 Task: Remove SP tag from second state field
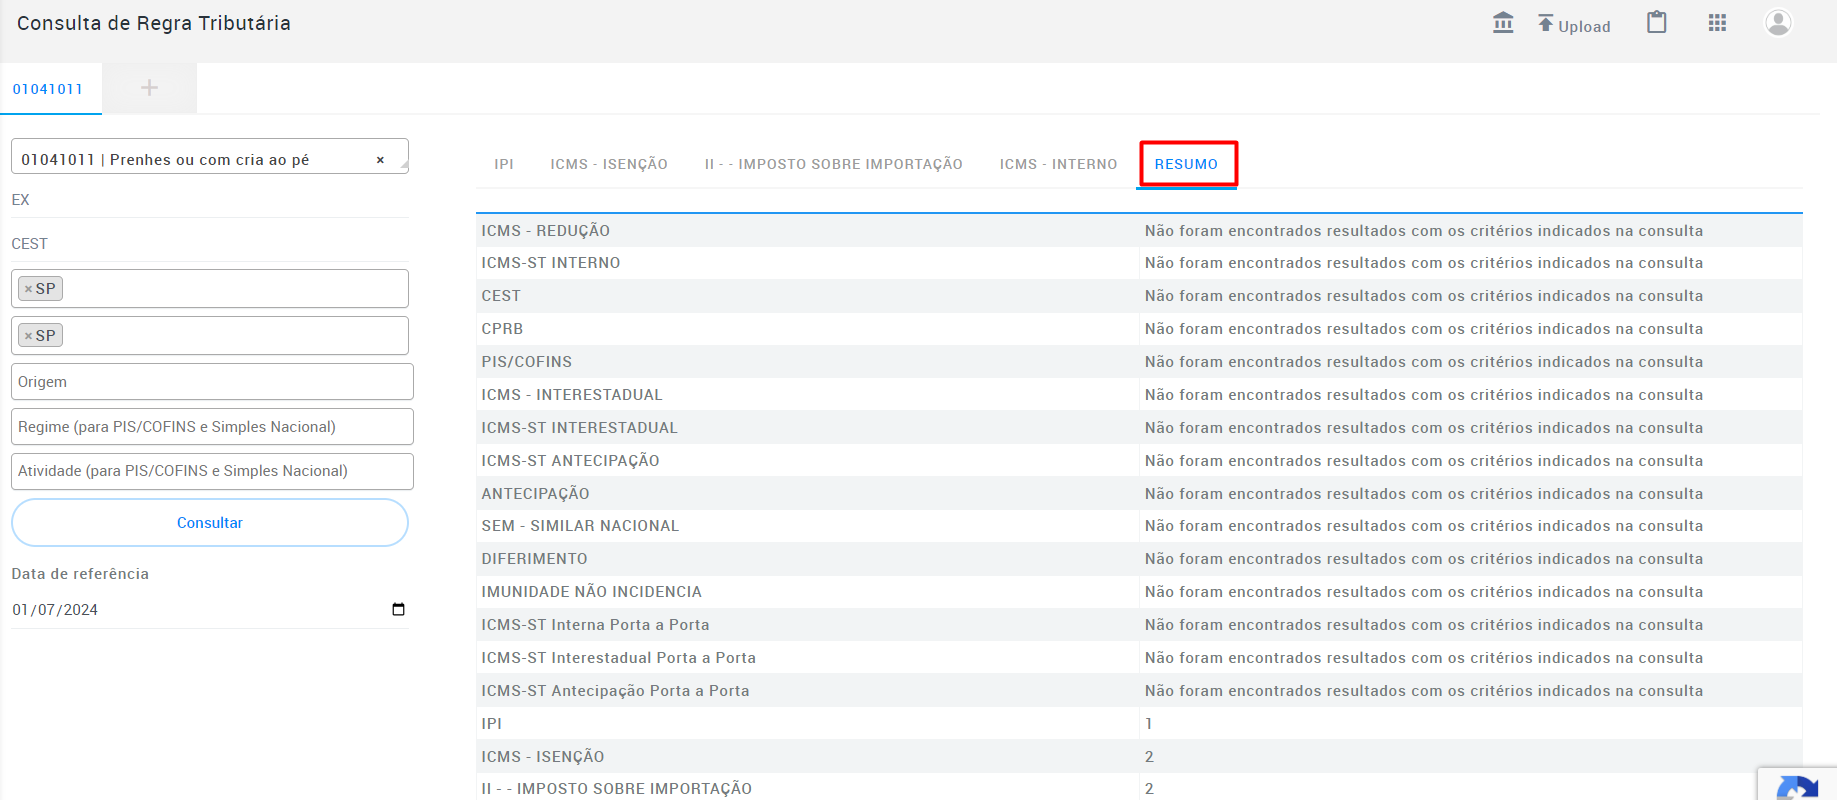coord(28,336)
